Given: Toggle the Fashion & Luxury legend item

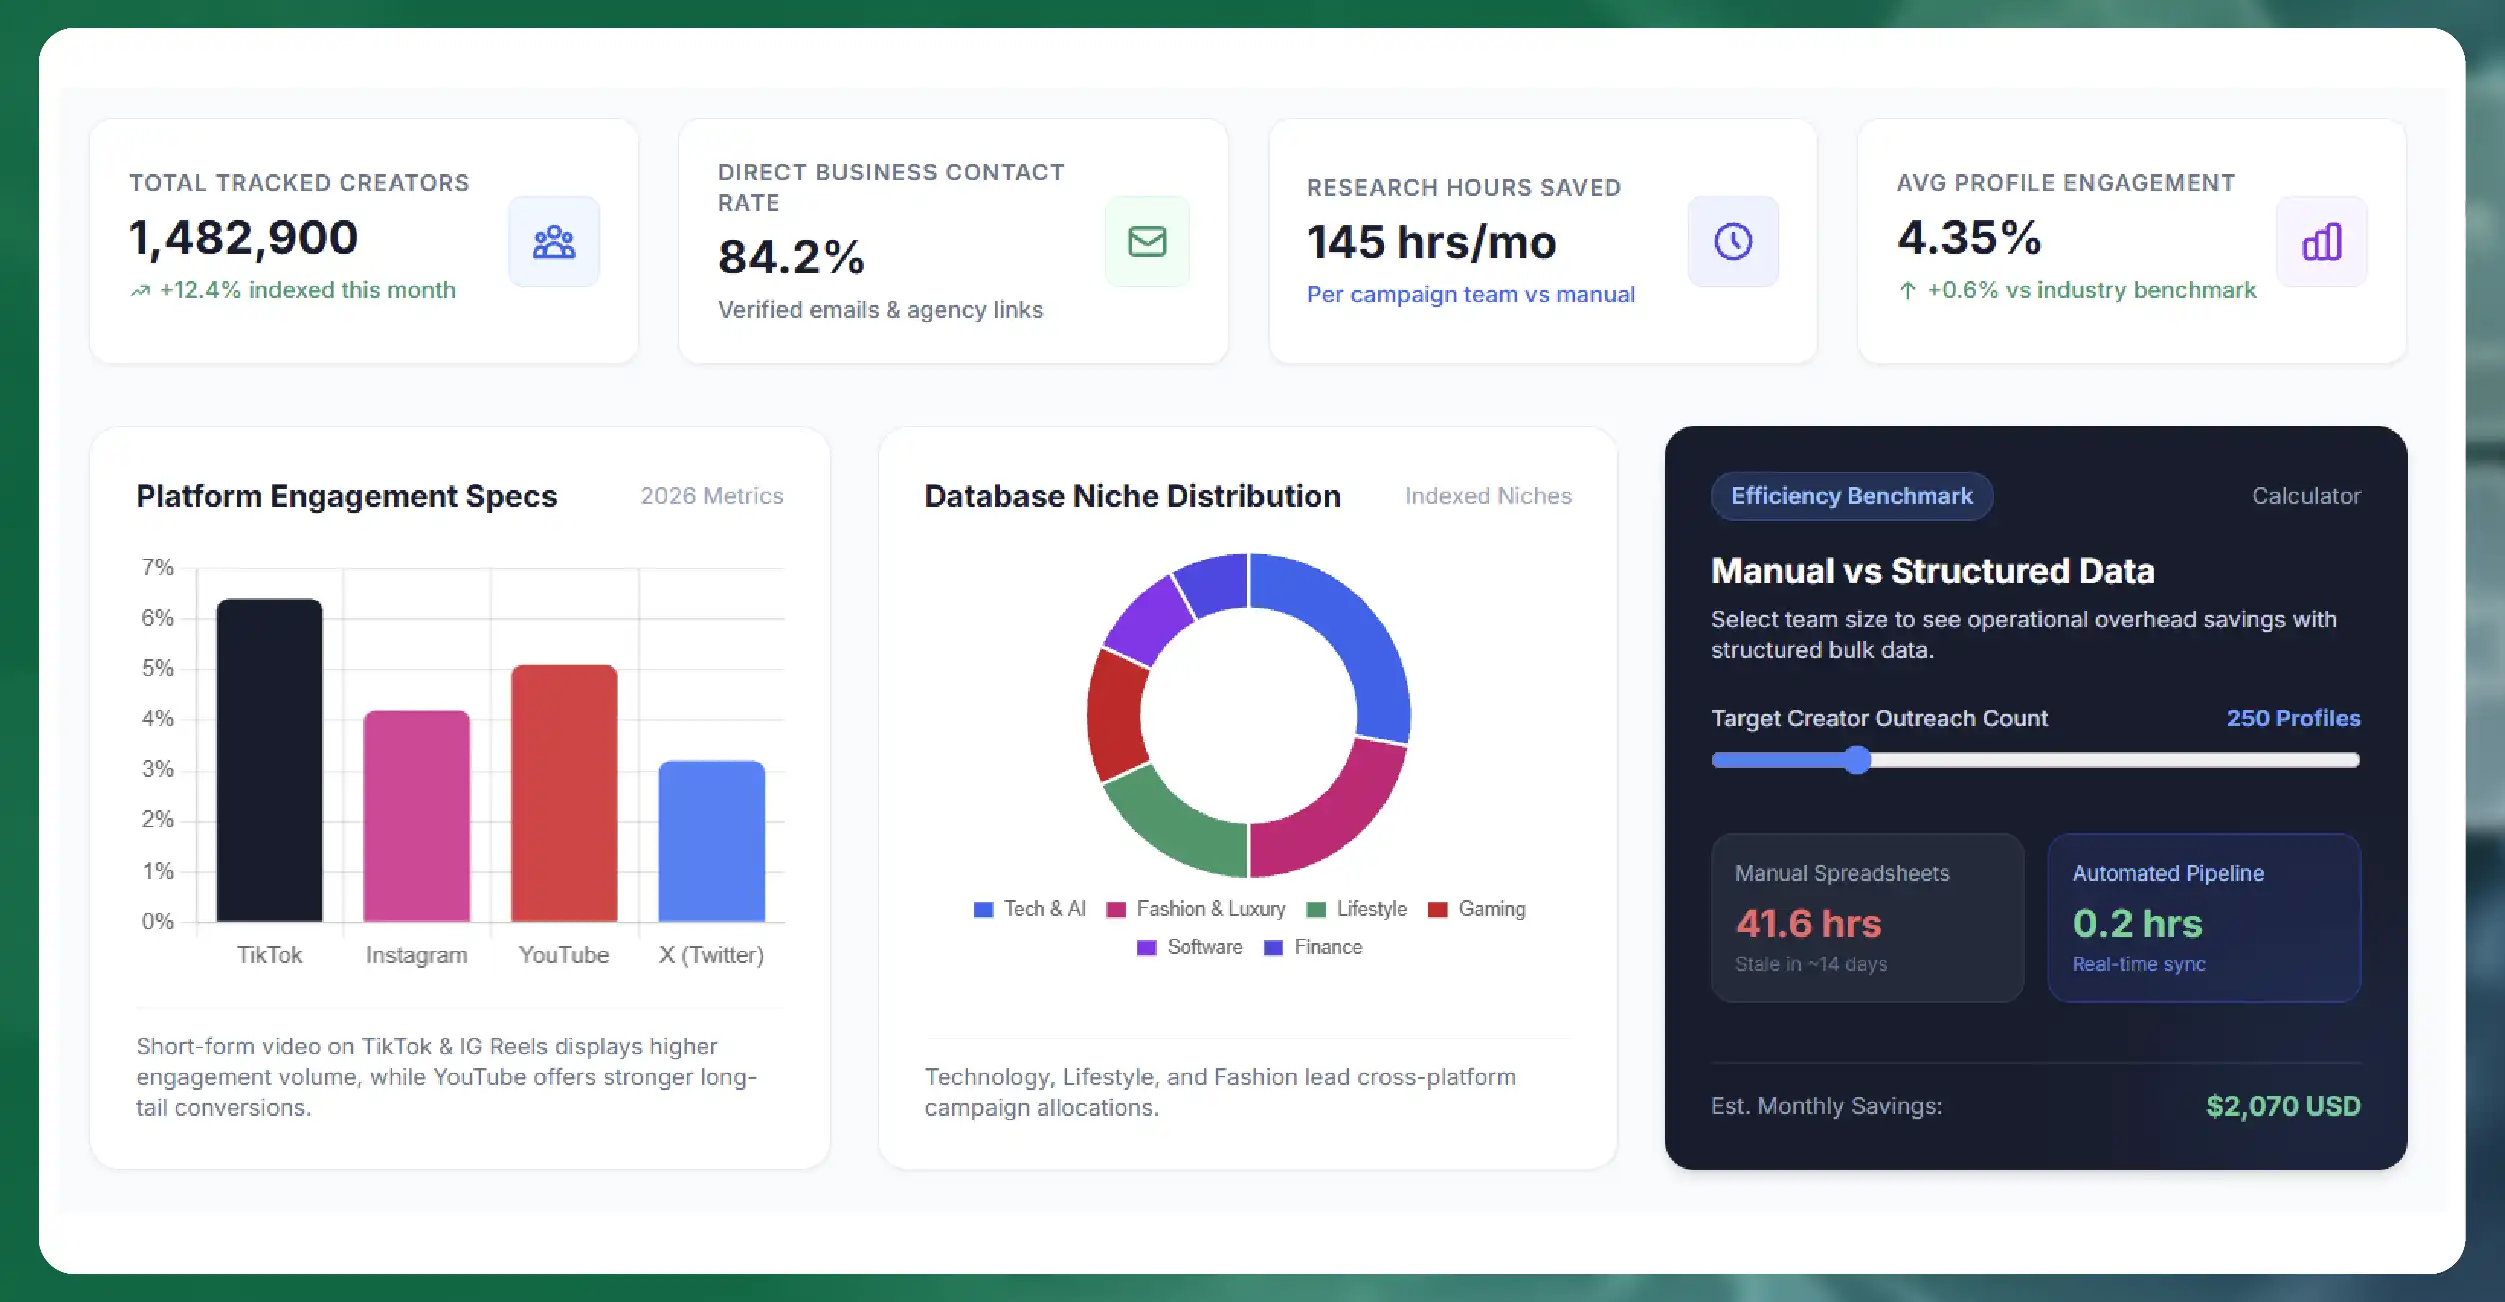Looking at the screenshot, I should 1196,909.
